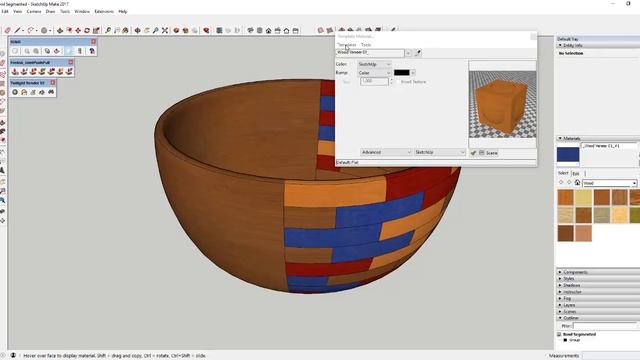Click the eyedropper icon in Template Material dialog

click(418, 53)
